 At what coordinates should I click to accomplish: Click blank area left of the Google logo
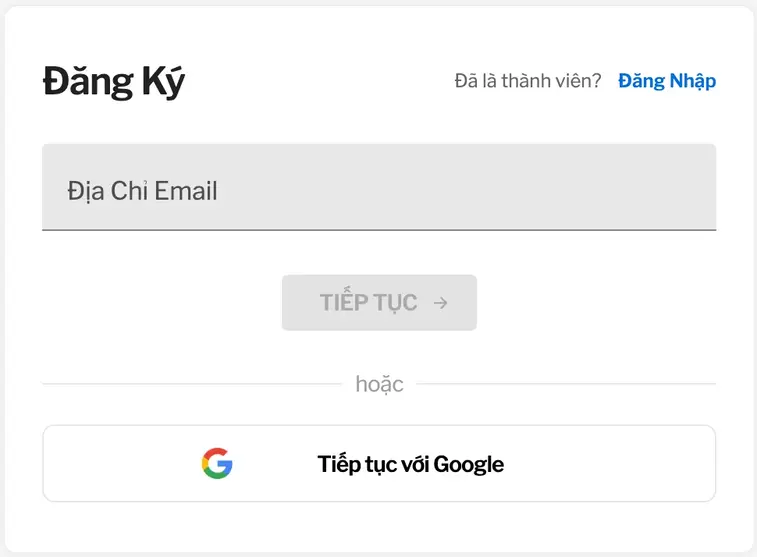(x=120, y=463)
